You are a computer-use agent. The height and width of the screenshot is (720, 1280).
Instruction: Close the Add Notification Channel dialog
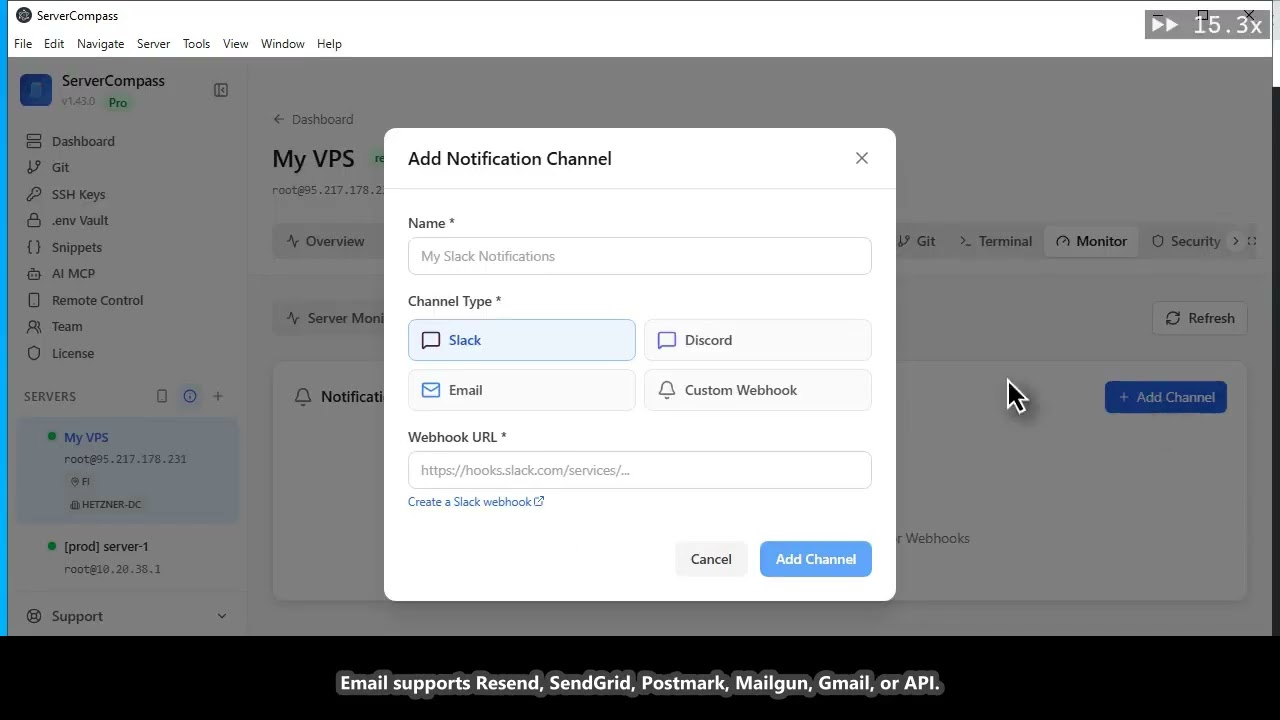tap(862, 158)
